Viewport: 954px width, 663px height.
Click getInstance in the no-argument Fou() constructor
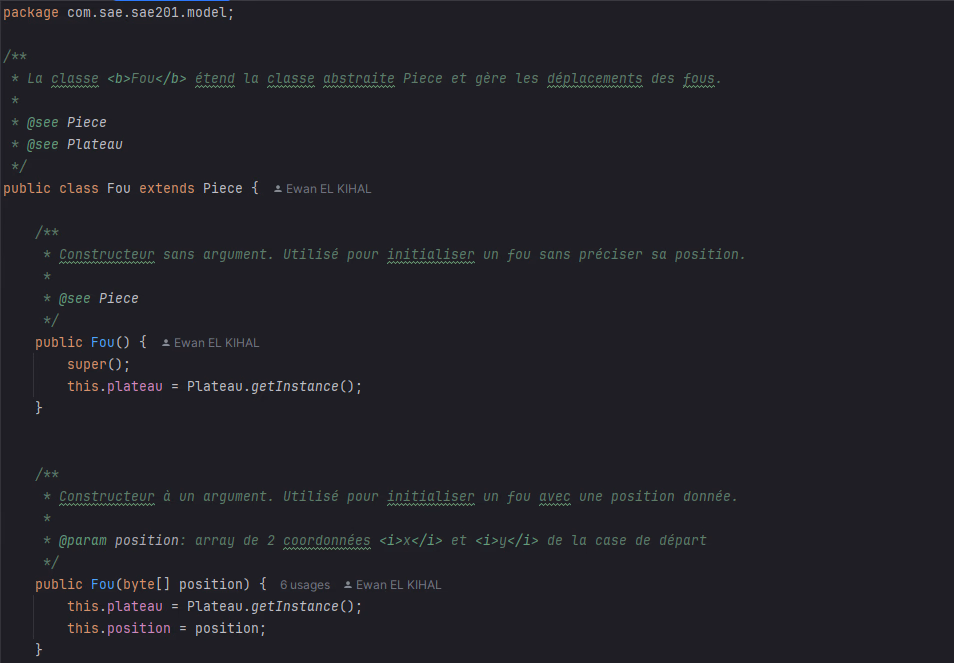point(295,386)
